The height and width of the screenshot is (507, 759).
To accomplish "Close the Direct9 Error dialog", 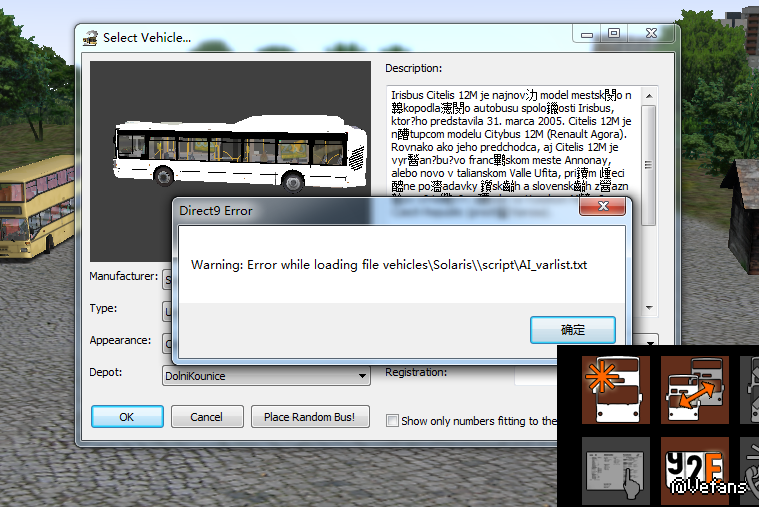I will click(603, 206).
